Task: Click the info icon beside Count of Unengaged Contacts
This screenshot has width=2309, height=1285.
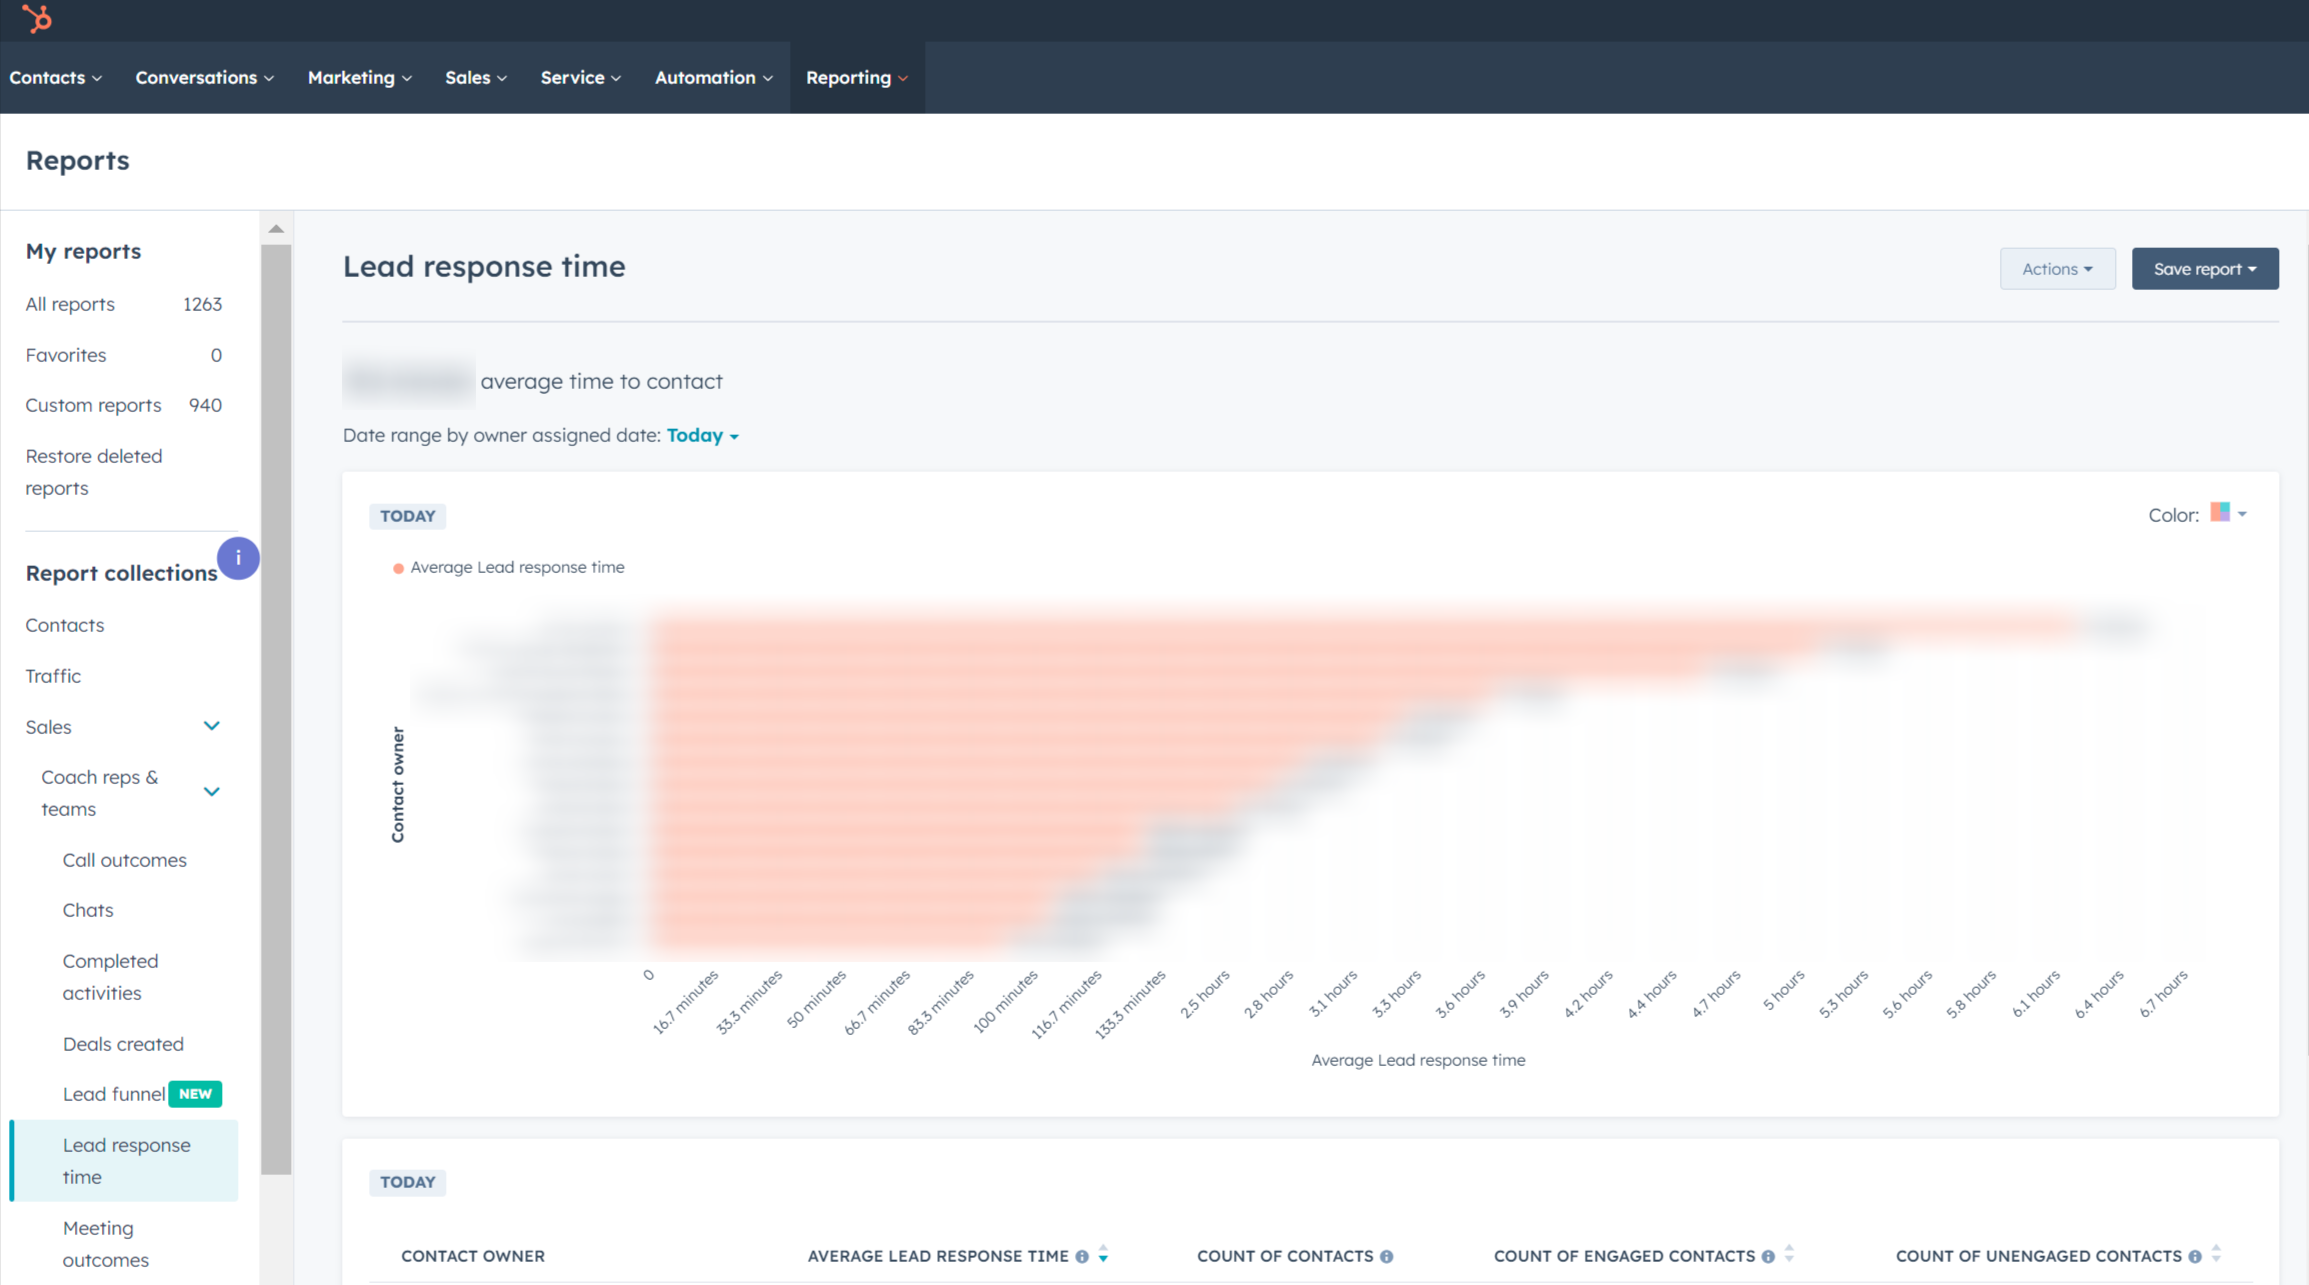Action: (2196, 1256)
